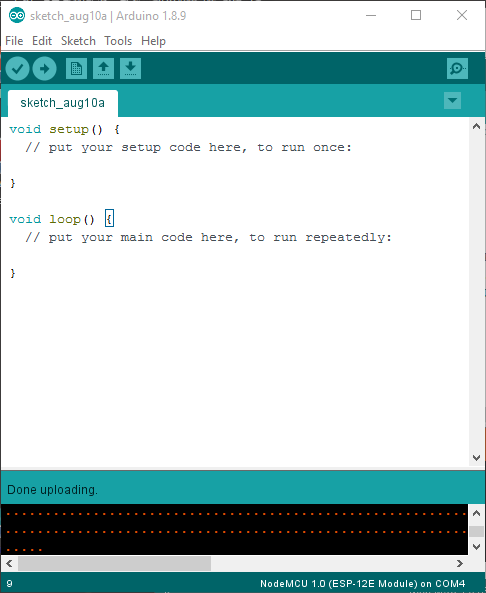The image size is (486, 593).
Task: Click horizontal scrollbar right arrow
Action: pos(460,564)
